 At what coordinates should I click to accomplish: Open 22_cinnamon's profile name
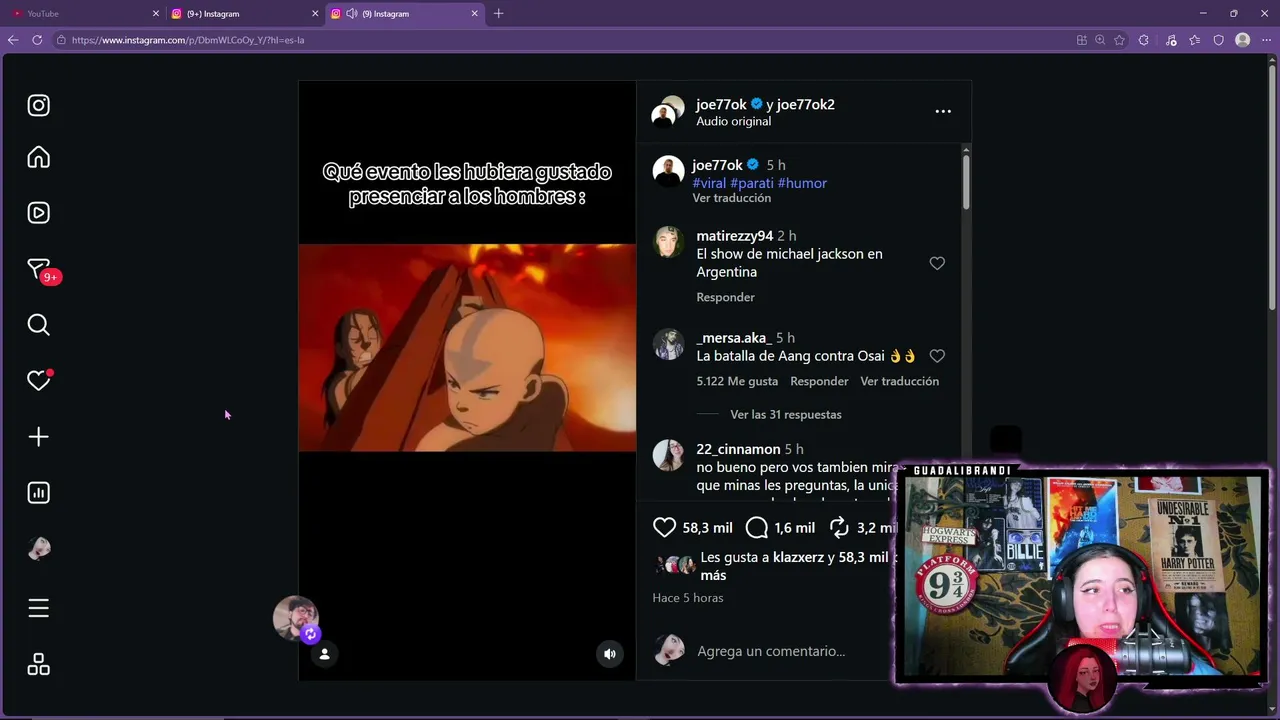tap(738, 449)
